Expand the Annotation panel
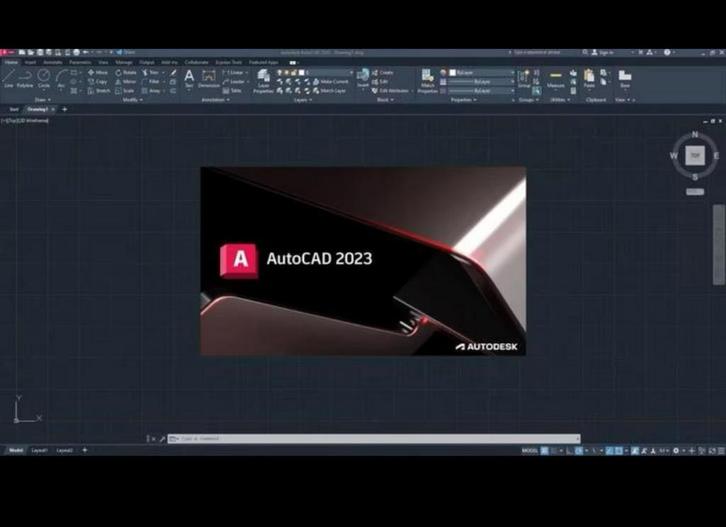The height and width of the screenshot is (527, 726). (215, 100)
